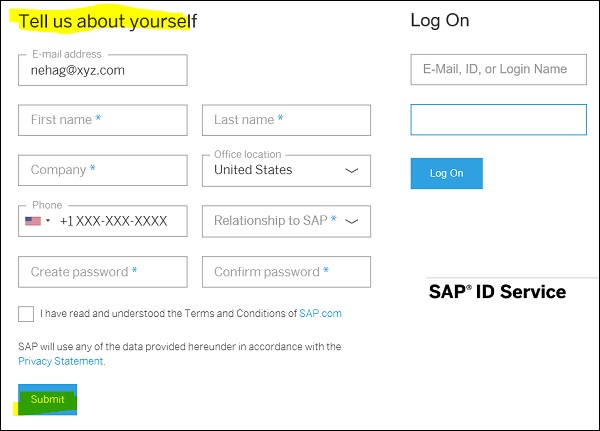
Task: Focus the Create password field
Action: click(x=102, y=272)
